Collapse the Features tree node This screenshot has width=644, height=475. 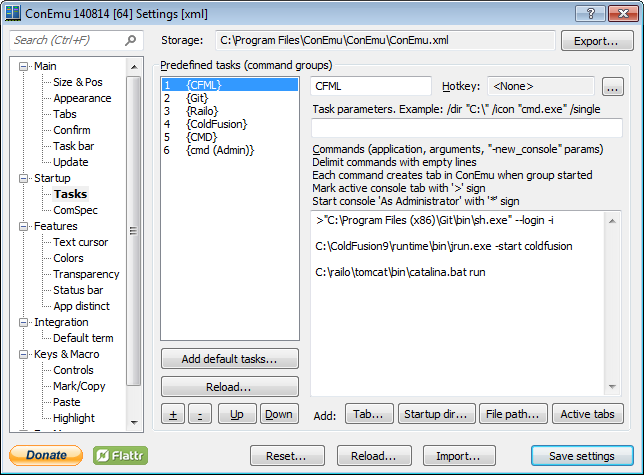(24, 226)
